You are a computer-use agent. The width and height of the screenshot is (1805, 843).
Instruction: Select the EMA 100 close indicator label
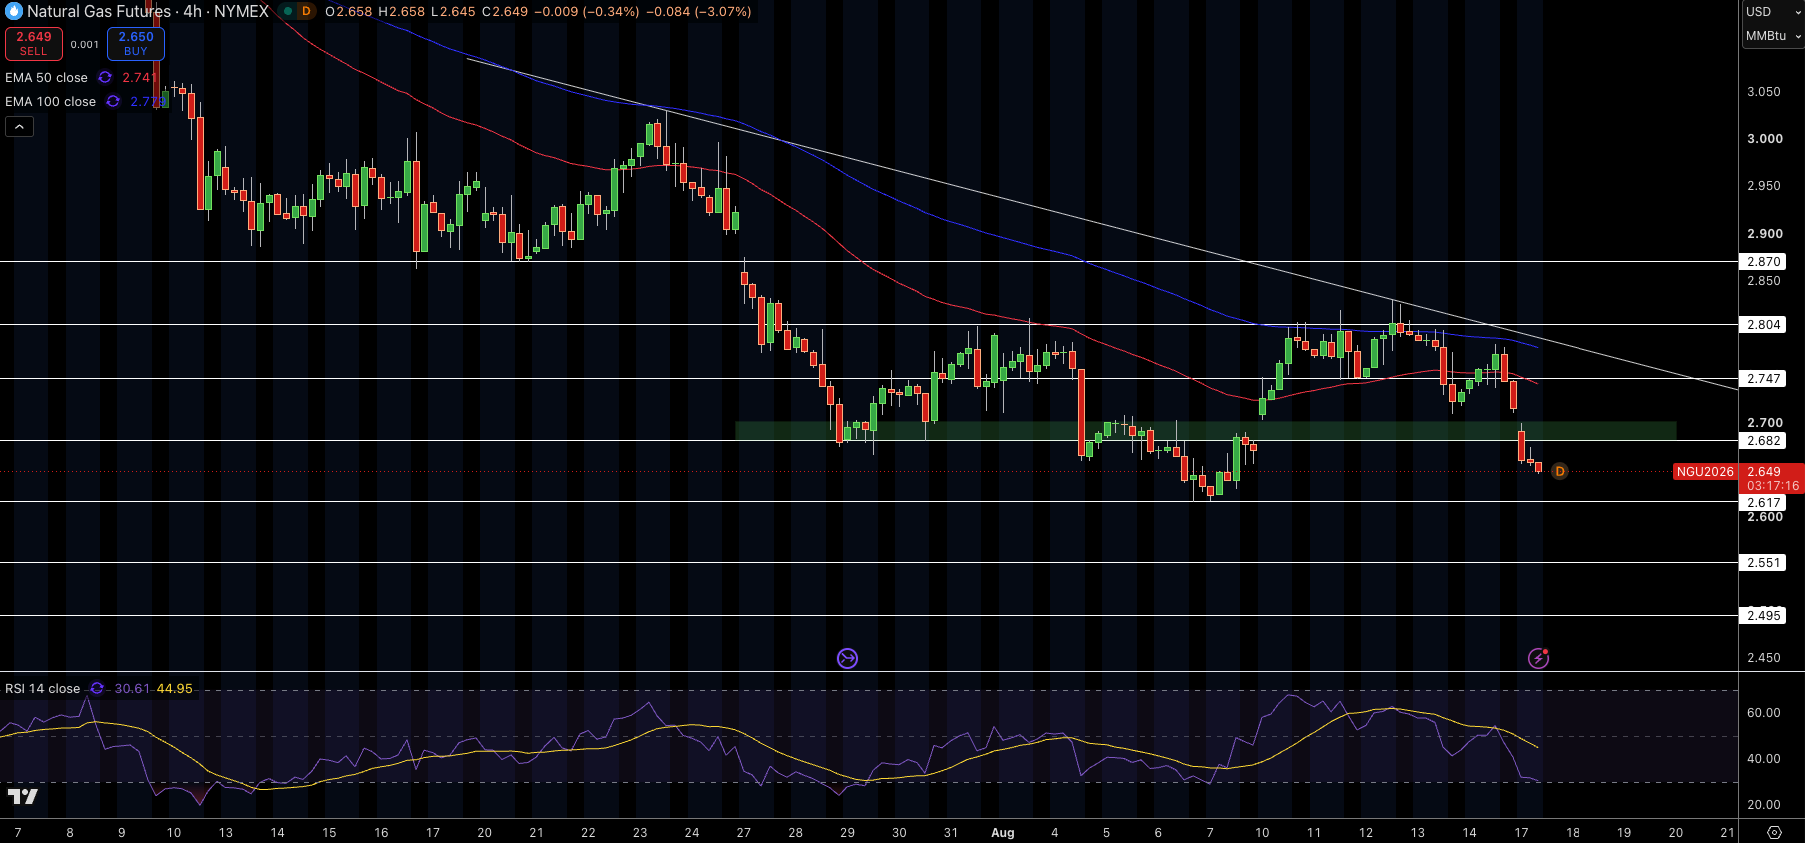(x=50, y=101)
